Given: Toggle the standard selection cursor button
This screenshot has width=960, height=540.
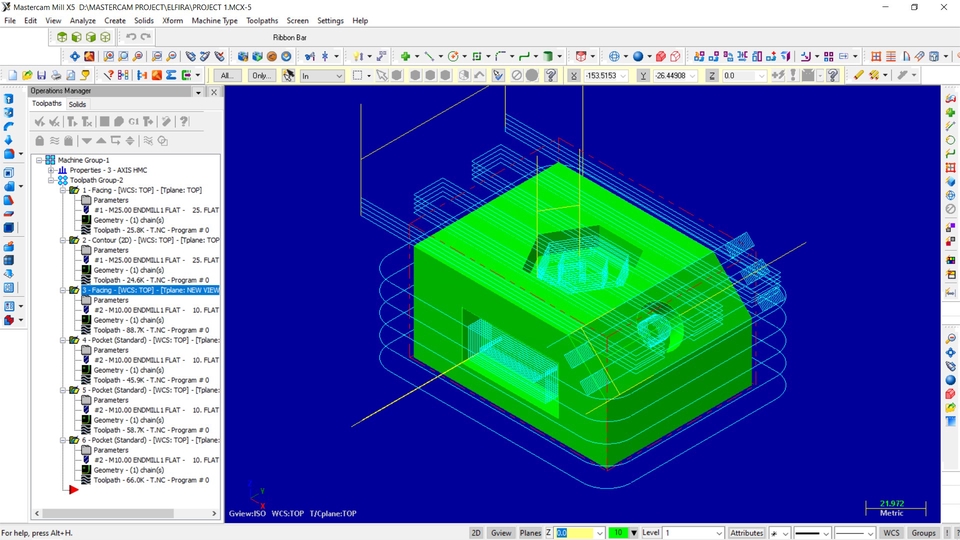Looking at the screenshot, I should coord(381,75).
